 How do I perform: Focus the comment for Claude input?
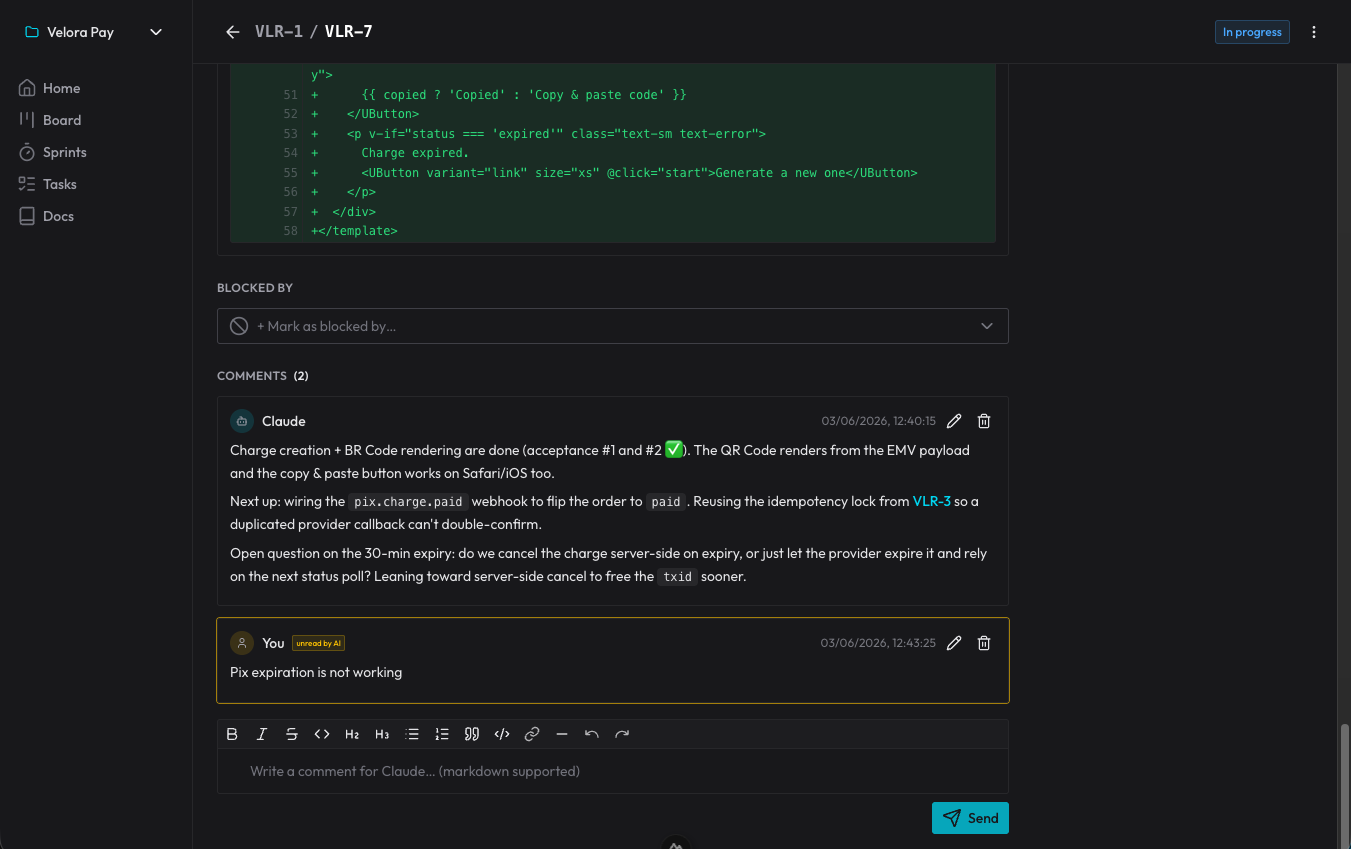coord(613,771)
